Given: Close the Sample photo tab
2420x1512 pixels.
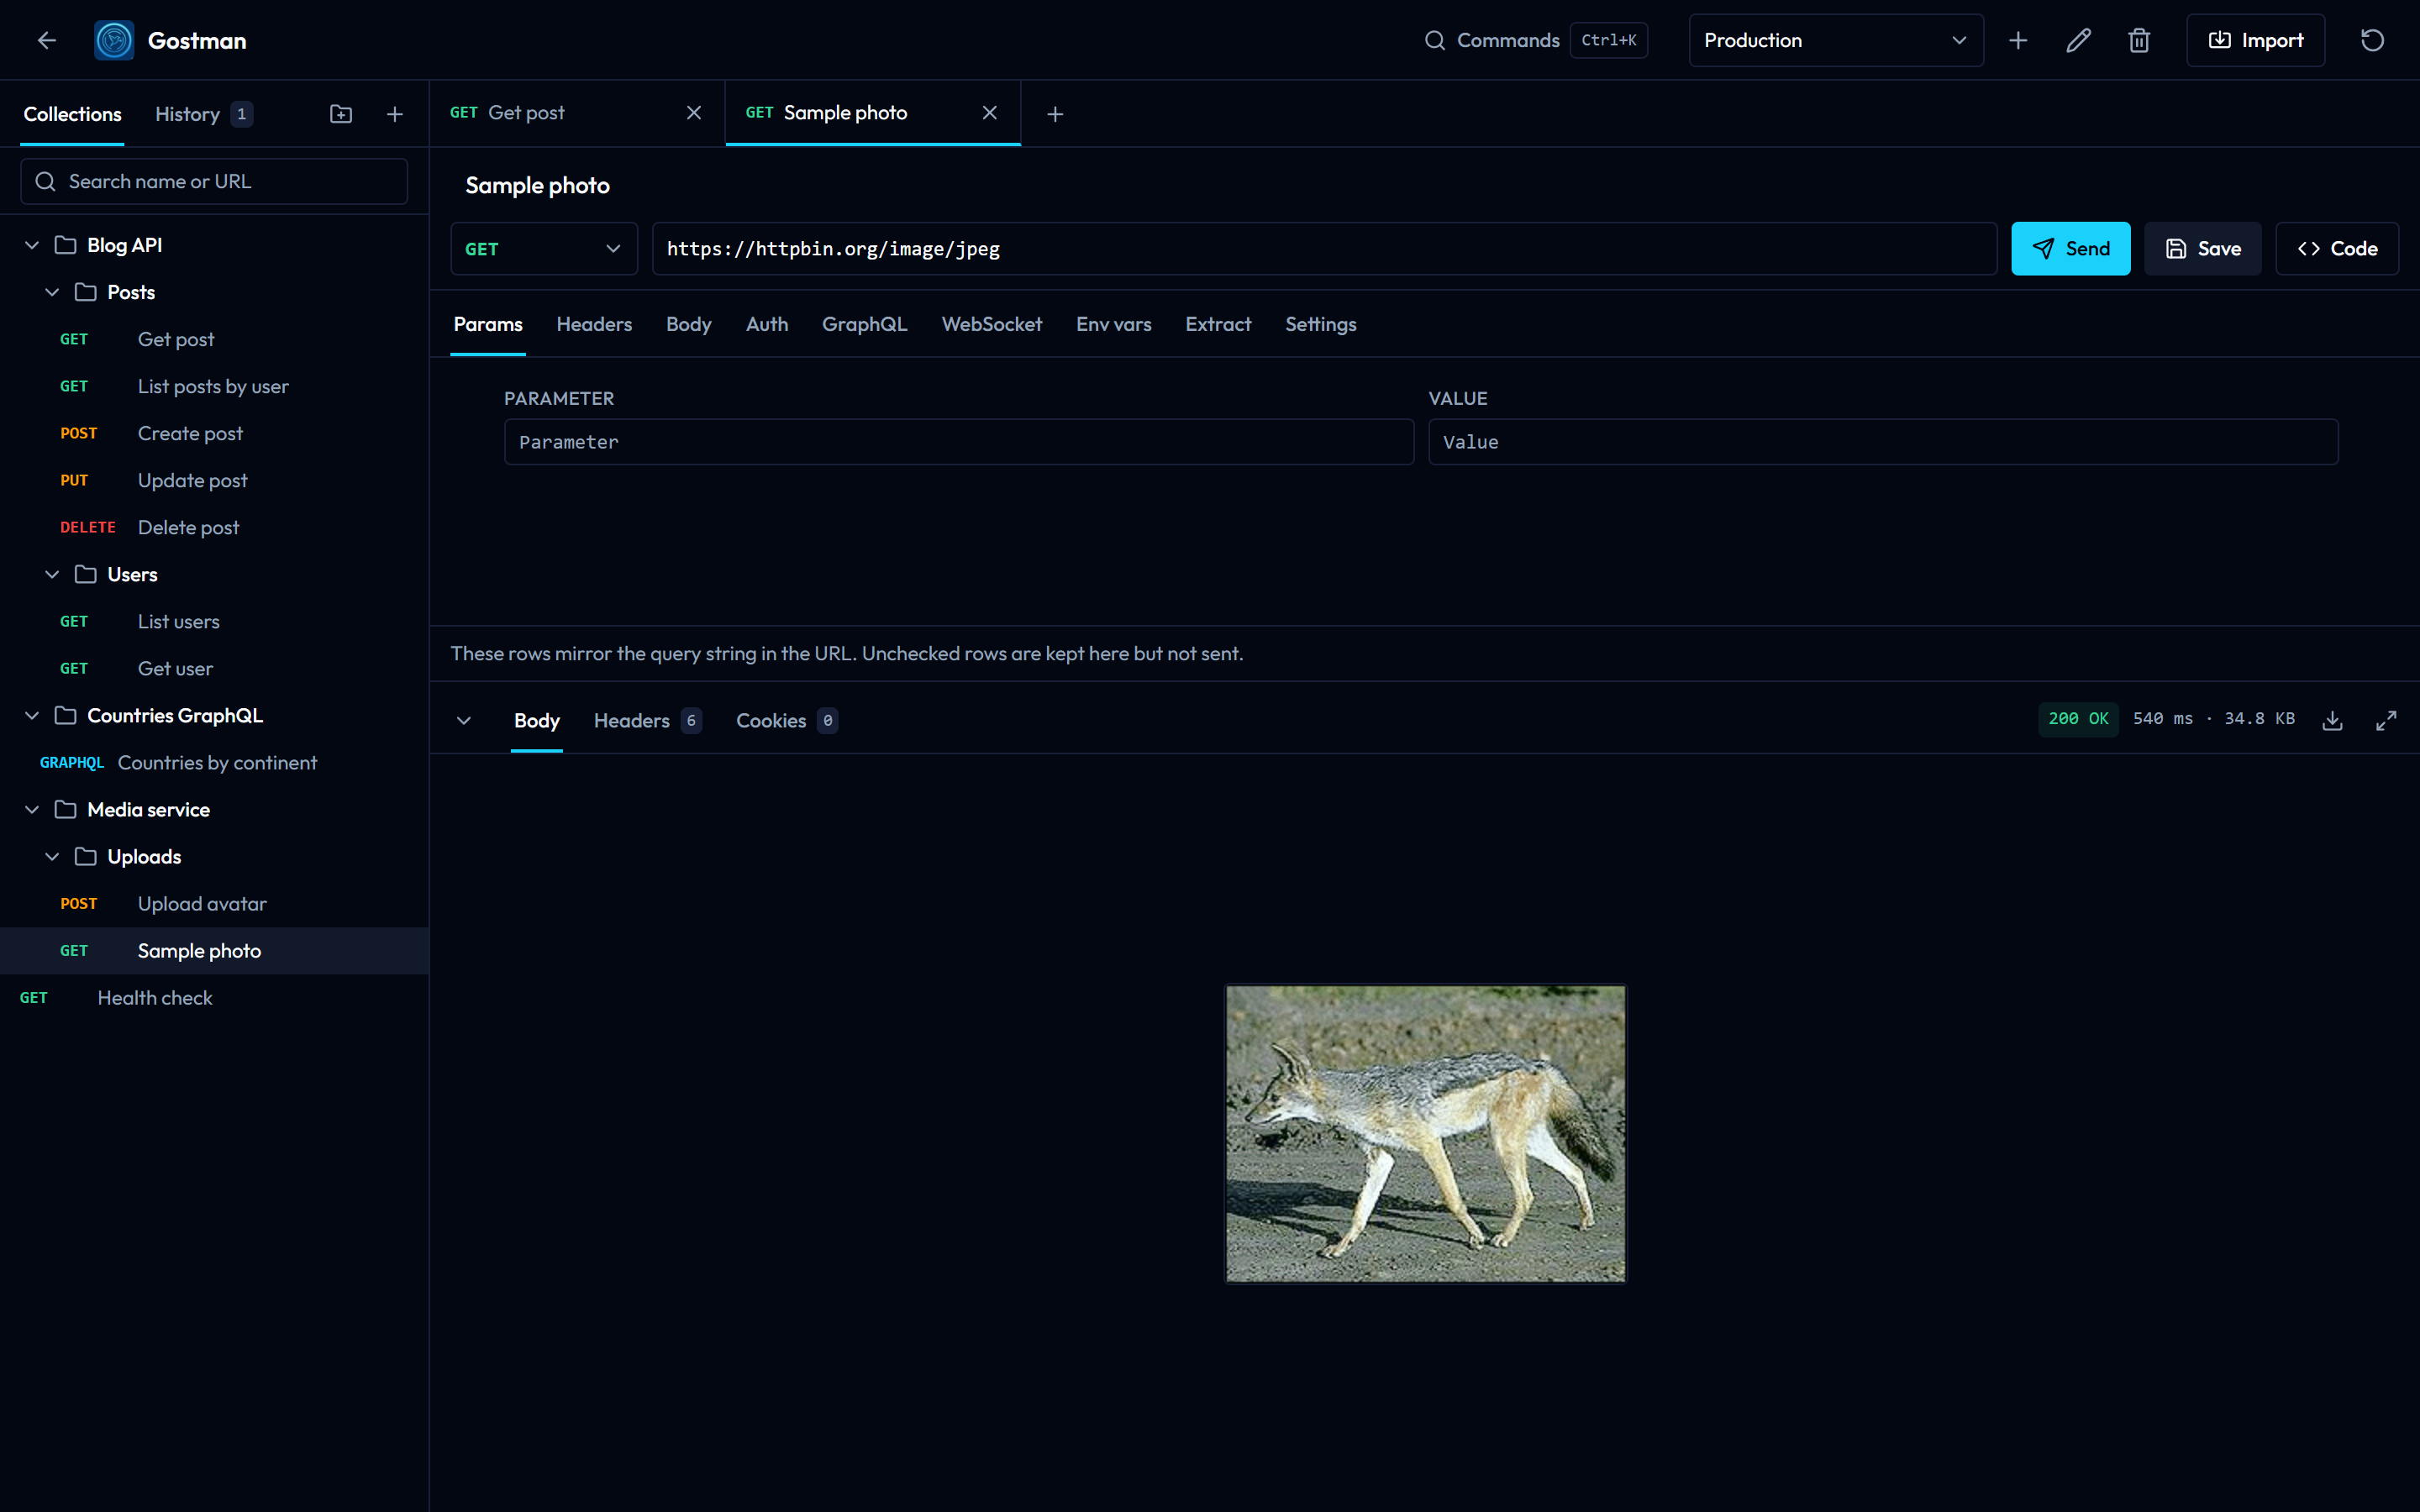Looking at the screenshot, I should point(990,113).
